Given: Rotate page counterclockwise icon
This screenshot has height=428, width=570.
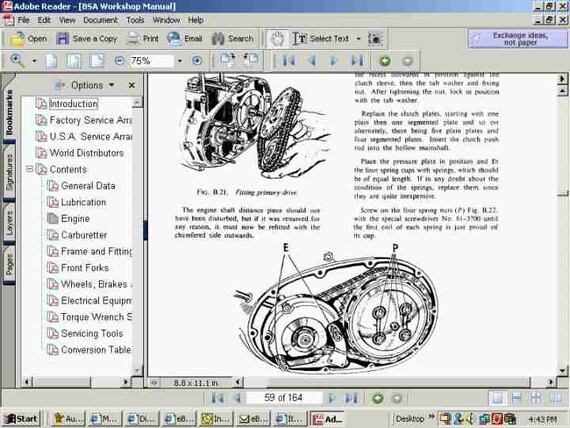Looking at the screenshot, I should point(251,60).
